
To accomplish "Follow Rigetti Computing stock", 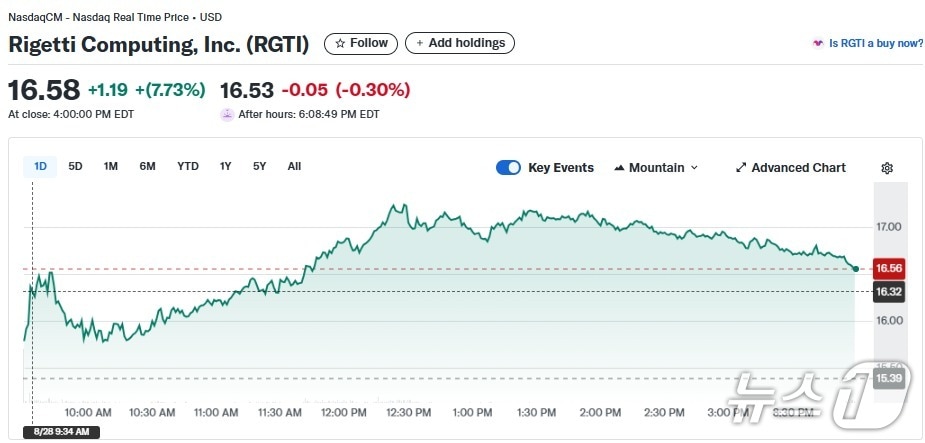I will [x=361, y=43].
